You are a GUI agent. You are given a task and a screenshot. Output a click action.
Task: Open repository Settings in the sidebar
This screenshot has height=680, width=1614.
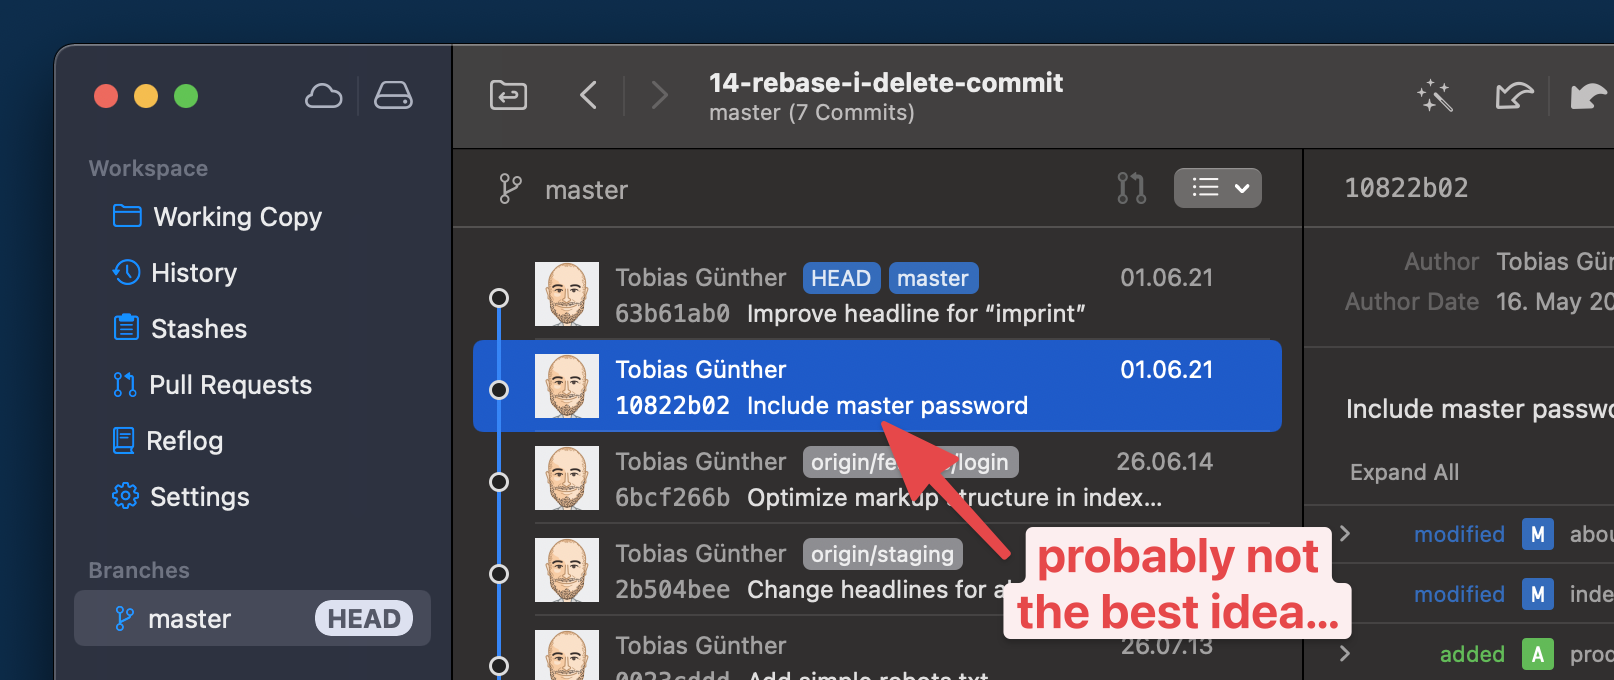pos(199,497)
